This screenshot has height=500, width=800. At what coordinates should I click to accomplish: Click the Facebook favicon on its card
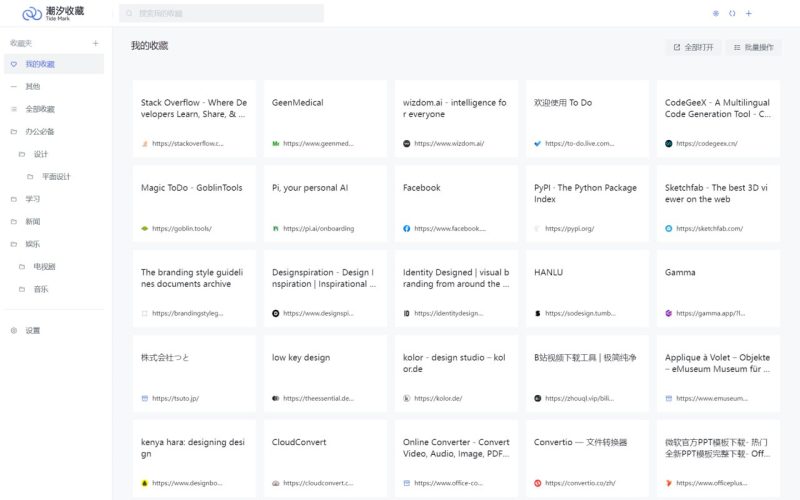407,228
